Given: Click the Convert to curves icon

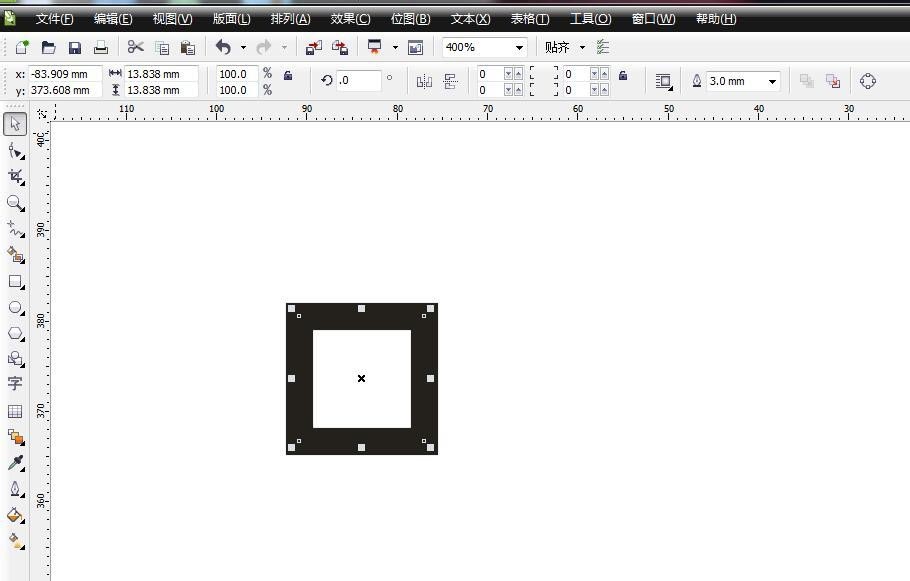Looking at the screenshot, I should [x=868, y=81].
